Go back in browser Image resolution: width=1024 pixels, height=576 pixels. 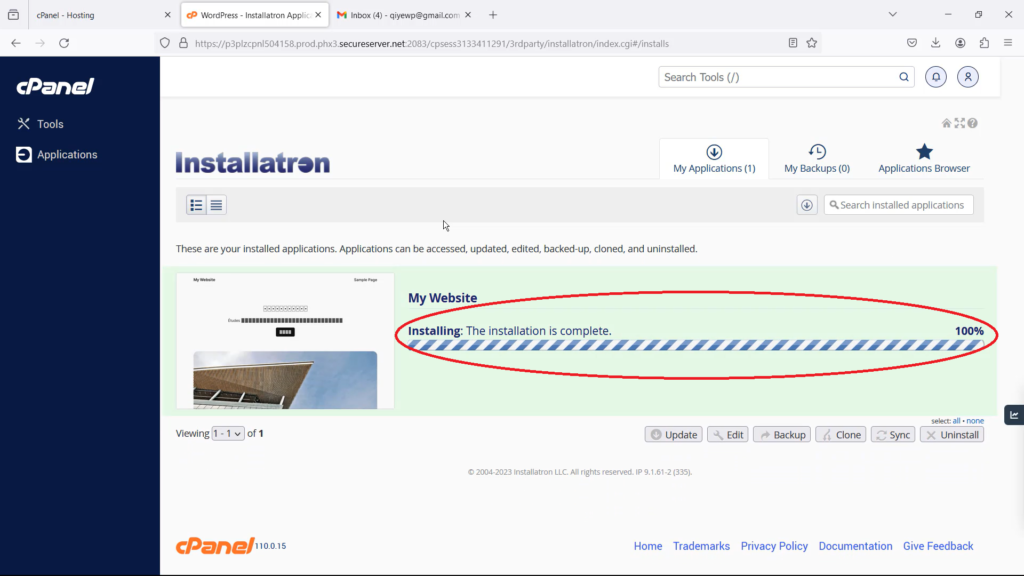coord(16,43)
